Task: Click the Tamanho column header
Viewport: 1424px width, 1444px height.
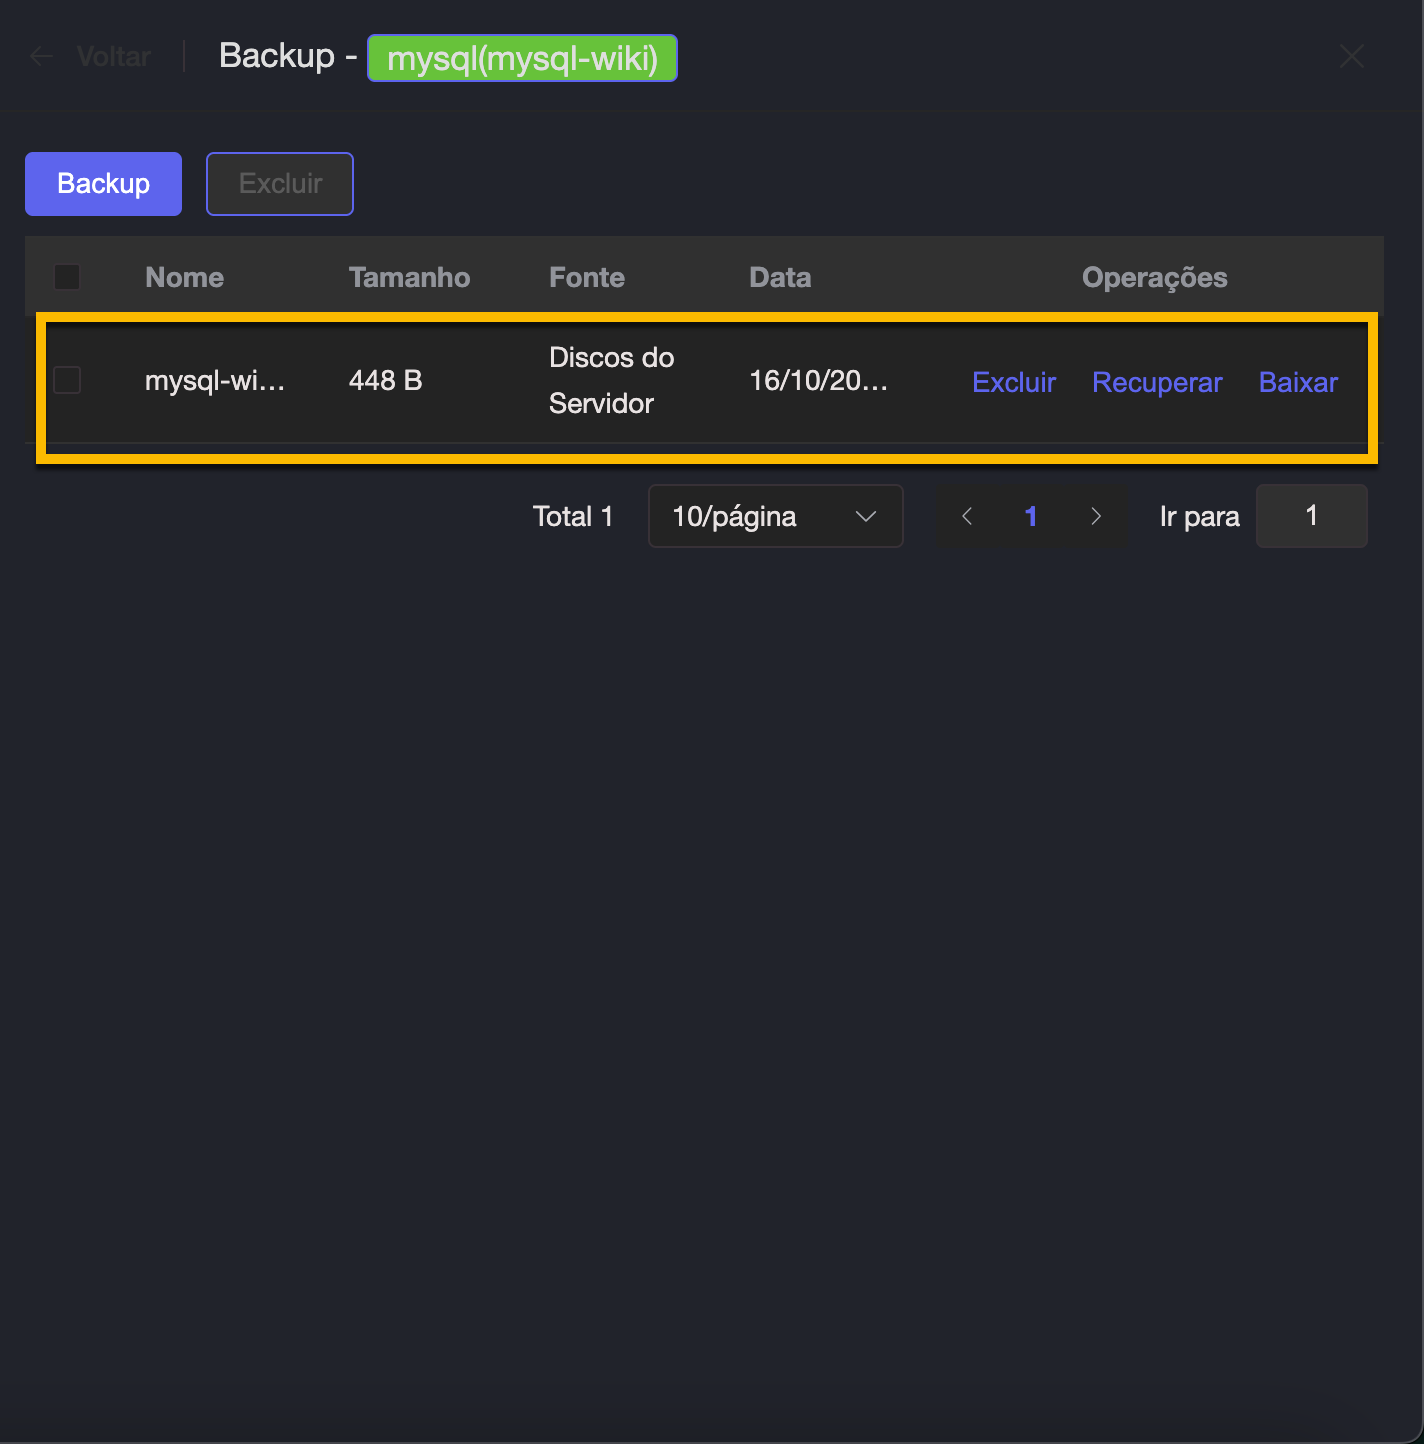Action: click(x=409, y=277)
